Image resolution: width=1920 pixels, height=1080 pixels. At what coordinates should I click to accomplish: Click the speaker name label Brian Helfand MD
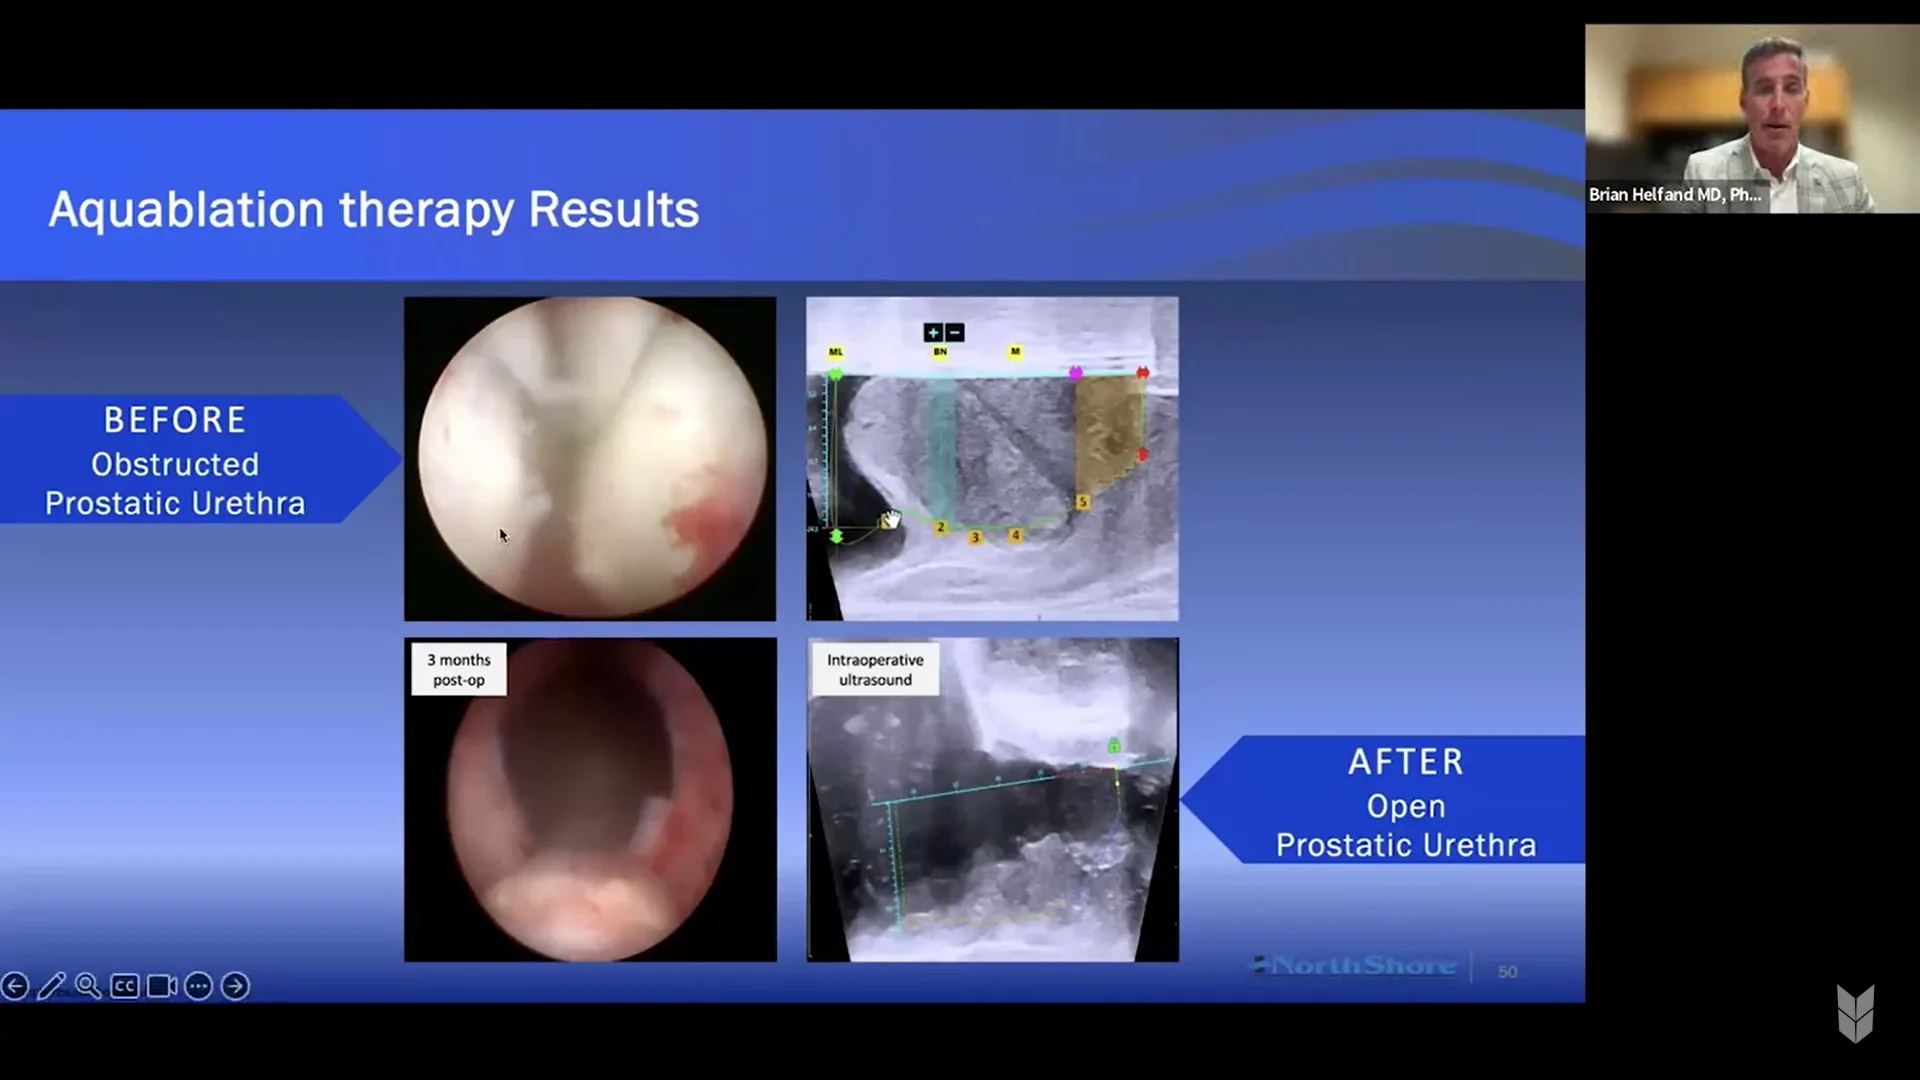coord(1675,195)
